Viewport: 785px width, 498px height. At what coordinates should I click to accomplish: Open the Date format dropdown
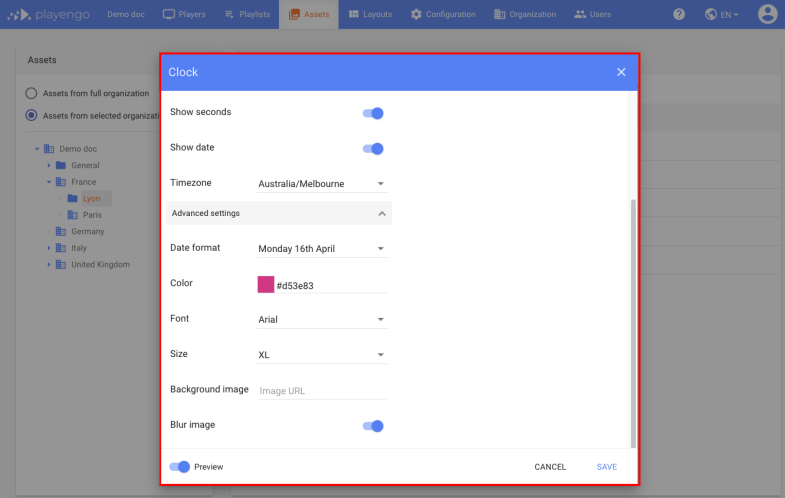click(322, 249)
